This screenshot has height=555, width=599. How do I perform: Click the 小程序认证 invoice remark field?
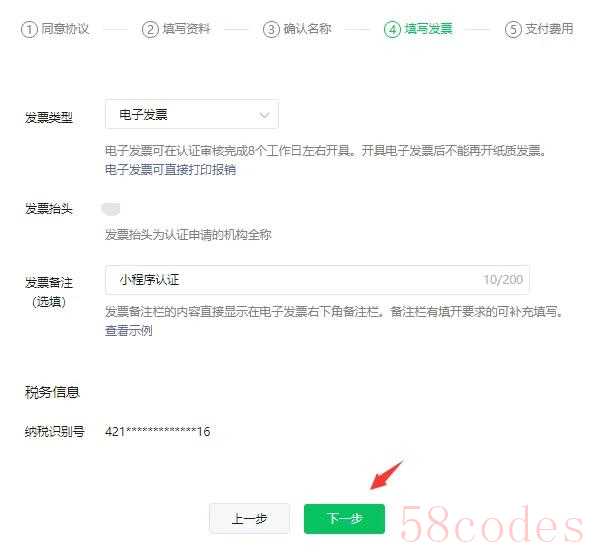[317, 280]
